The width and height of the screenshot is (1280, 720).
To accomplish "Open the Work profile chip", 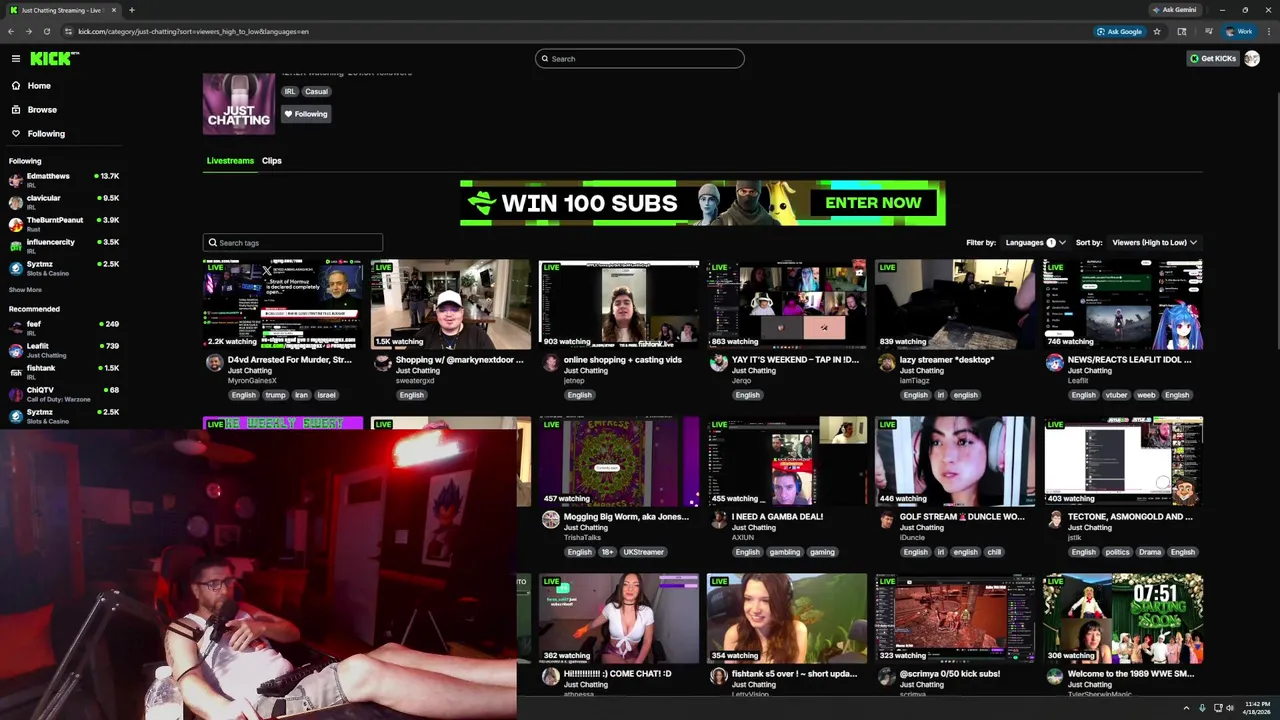I will point(1239,31).
